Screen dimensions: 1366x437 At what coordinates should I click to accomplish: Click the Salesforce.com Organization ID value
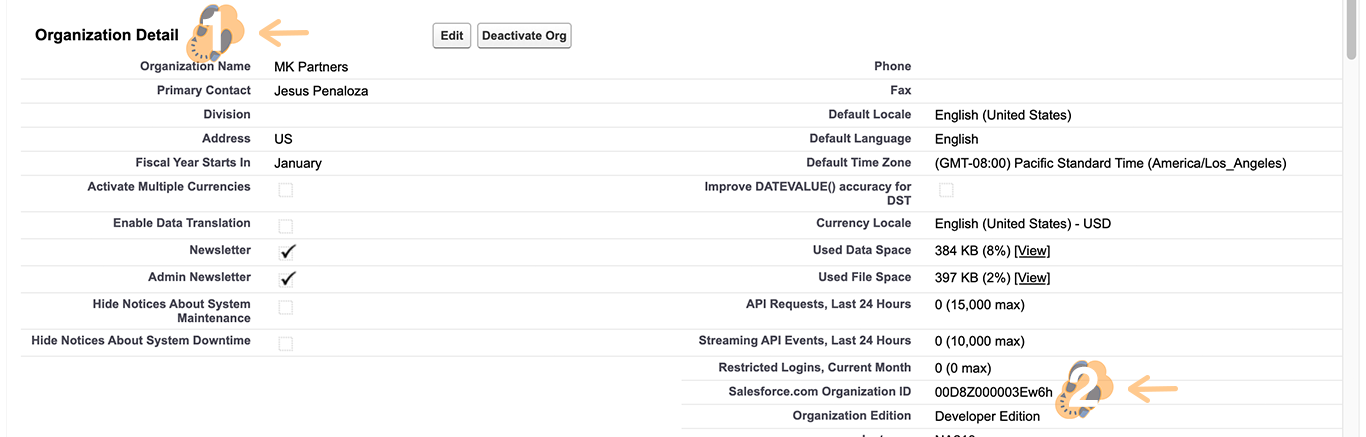pyautogui.click(x=993, y=392)
